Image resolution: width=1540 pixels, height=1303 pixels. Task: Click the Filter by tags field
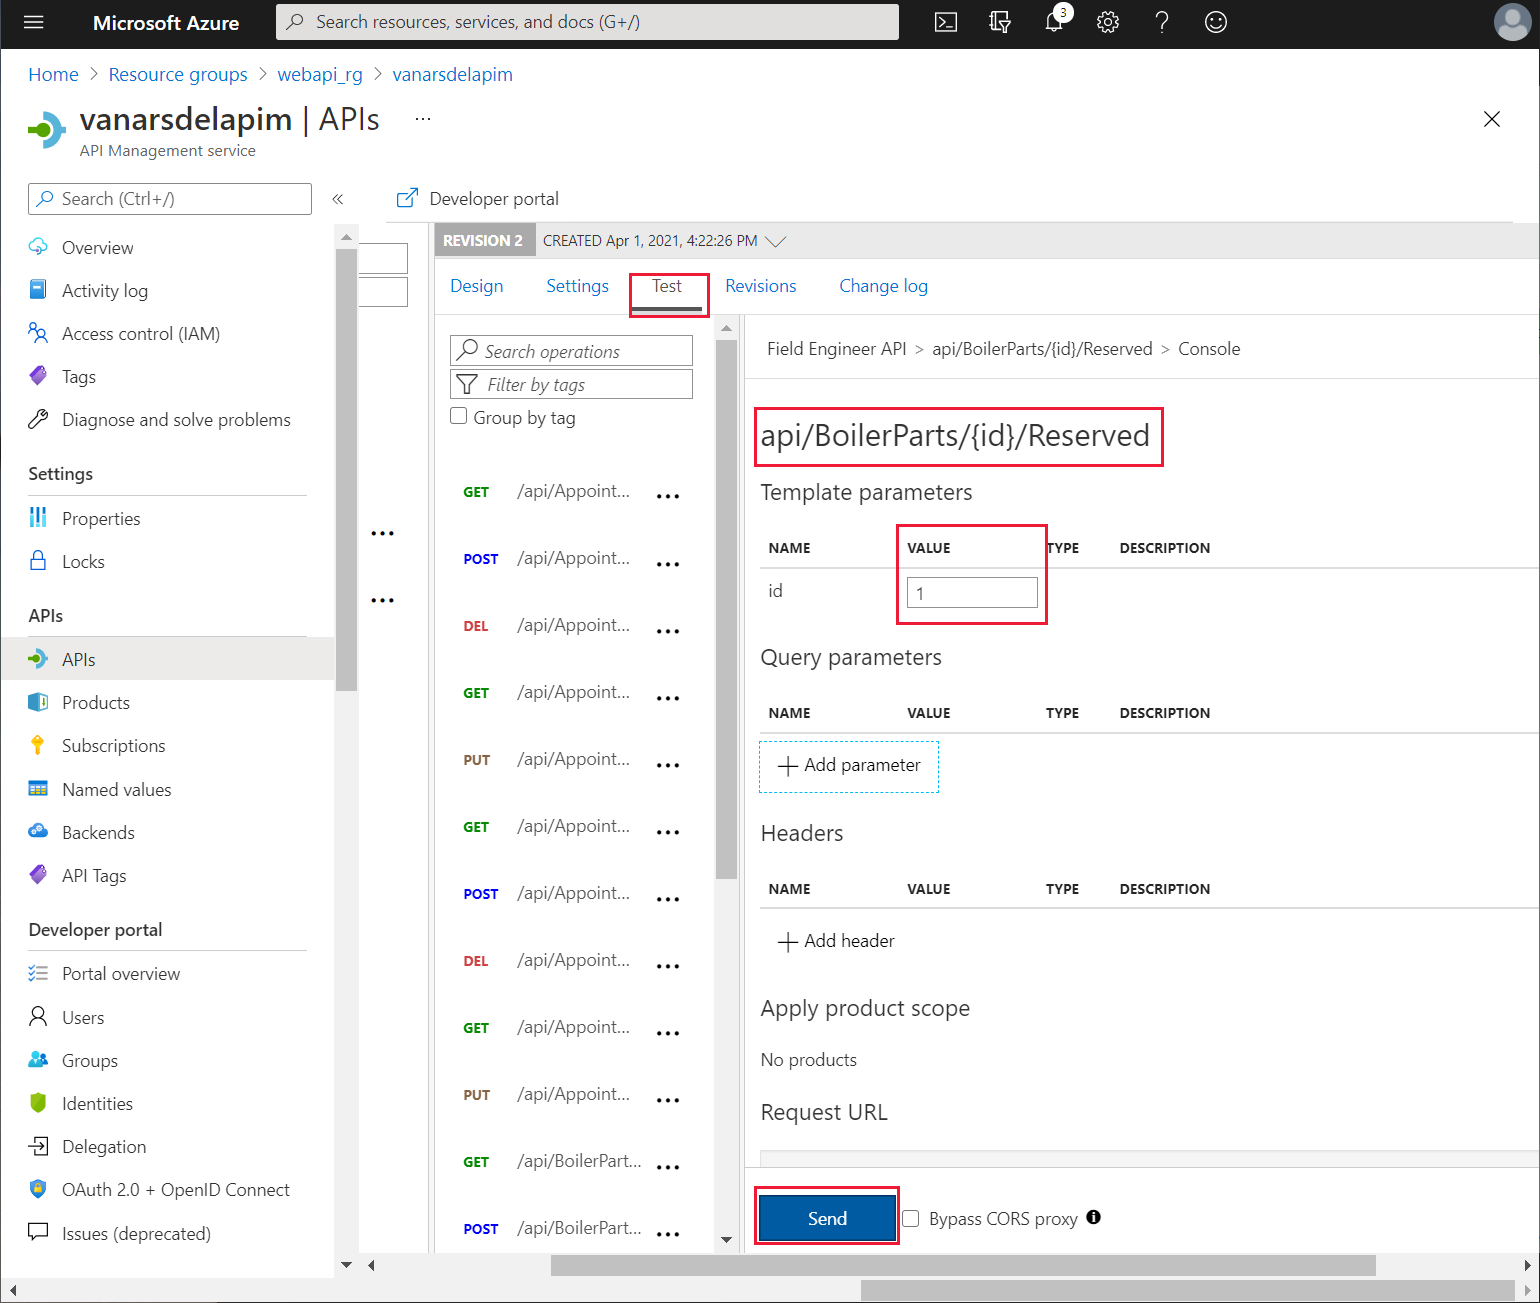571,384
